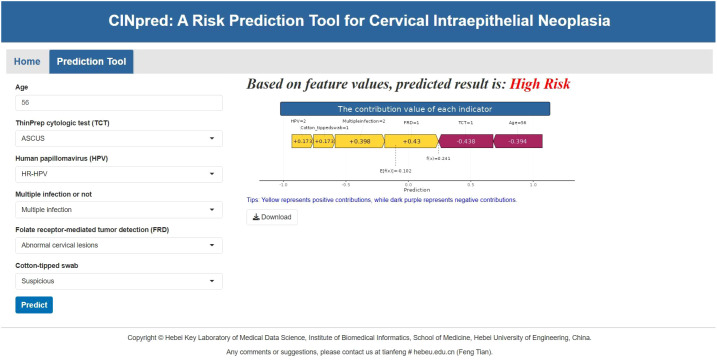Click the Prediction axis label on the chart
The image size is (717, 360).
[417, 190]
